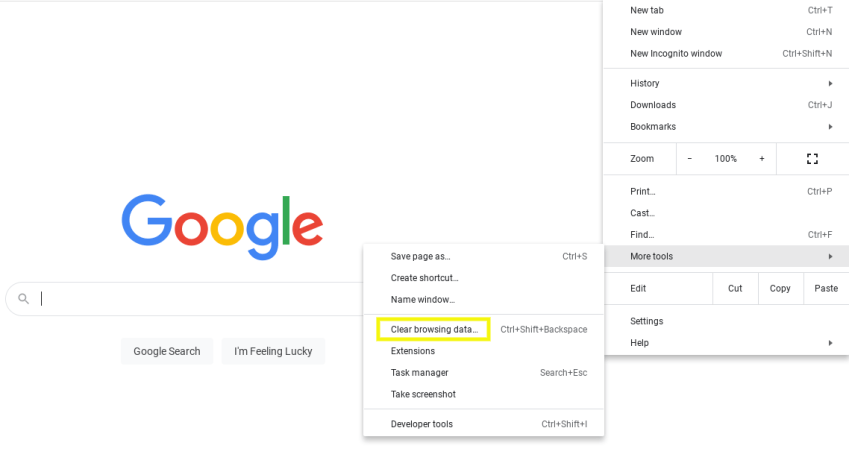The width and height of the screenshot is (849, 469).
Task: Select Save page as option
Action: point(420,257)
